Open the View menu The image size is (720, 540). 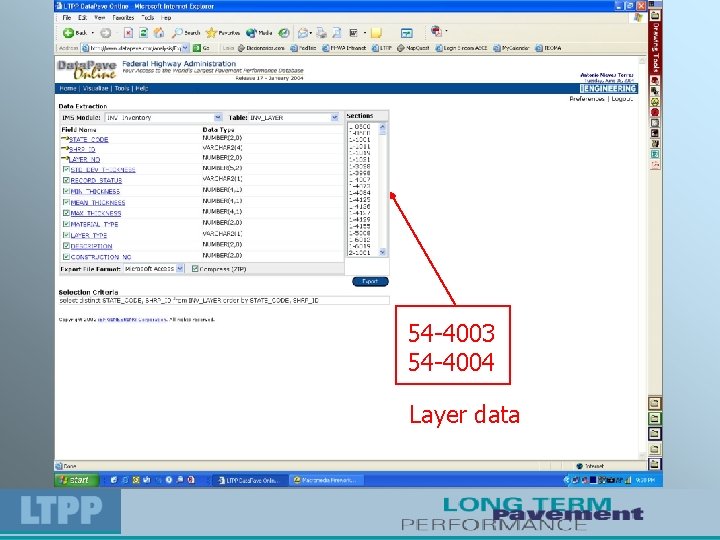tap(100, 17)
